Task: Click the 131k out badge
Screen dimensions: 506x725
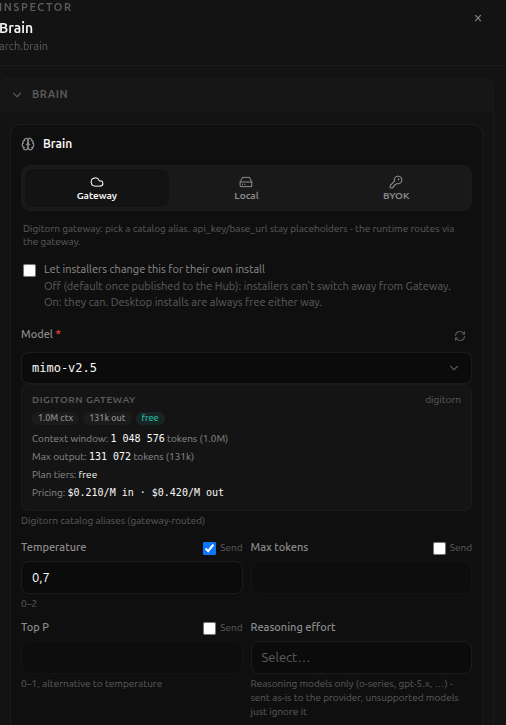Action: point(107,418)
